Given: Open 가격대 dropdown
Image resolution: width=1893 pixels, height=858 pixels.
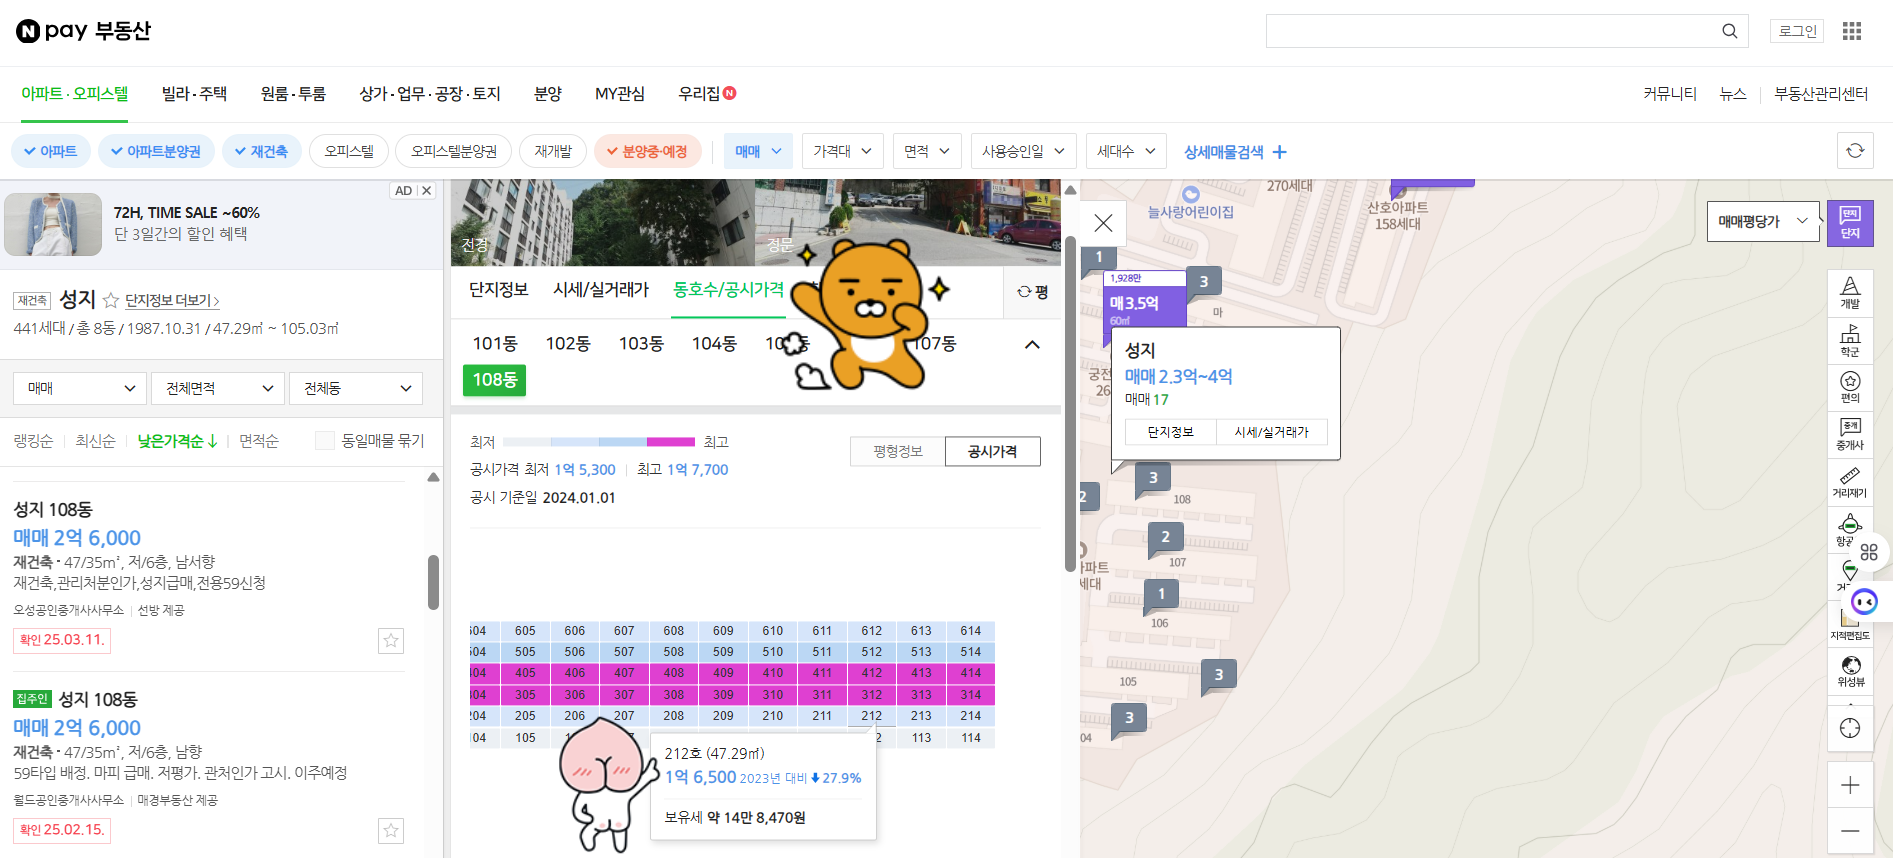Looking at the screenshot, I should click(x=843, y=151).
